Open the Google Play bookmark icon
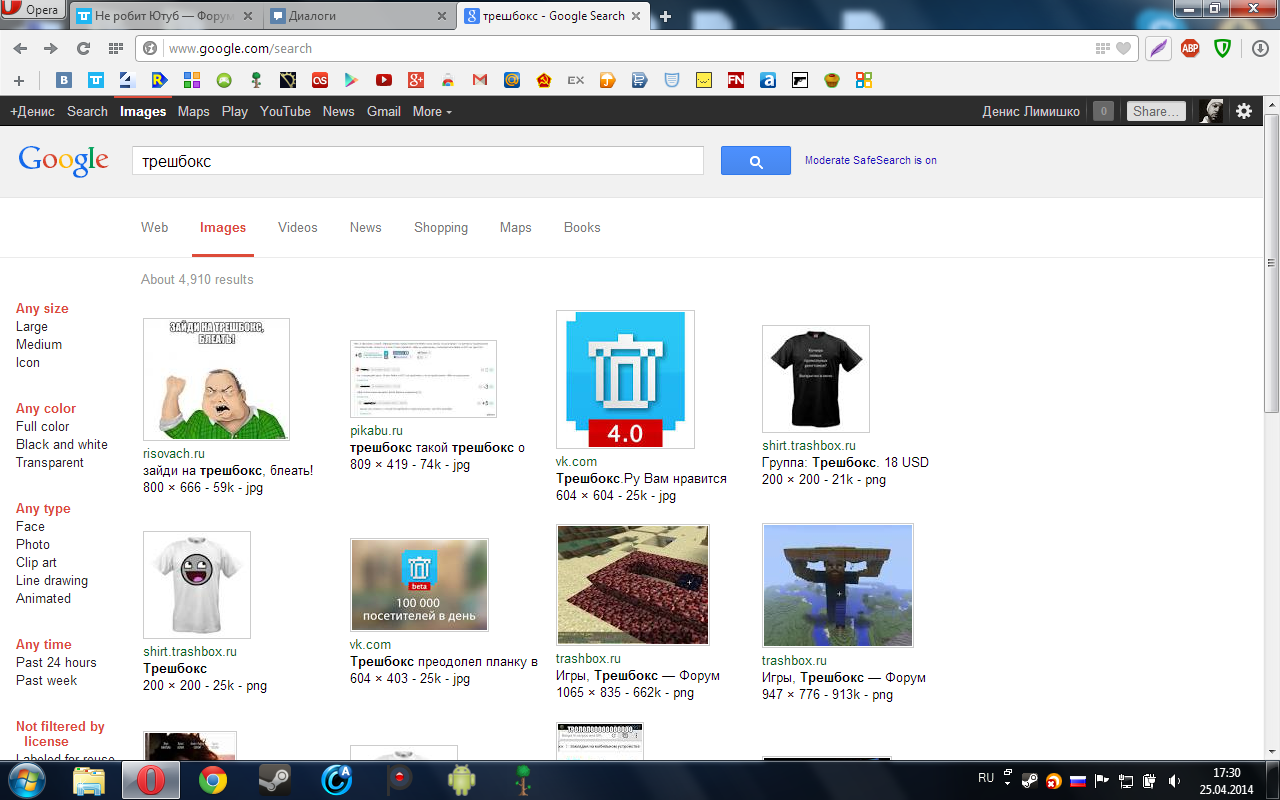 coord(352,80)
